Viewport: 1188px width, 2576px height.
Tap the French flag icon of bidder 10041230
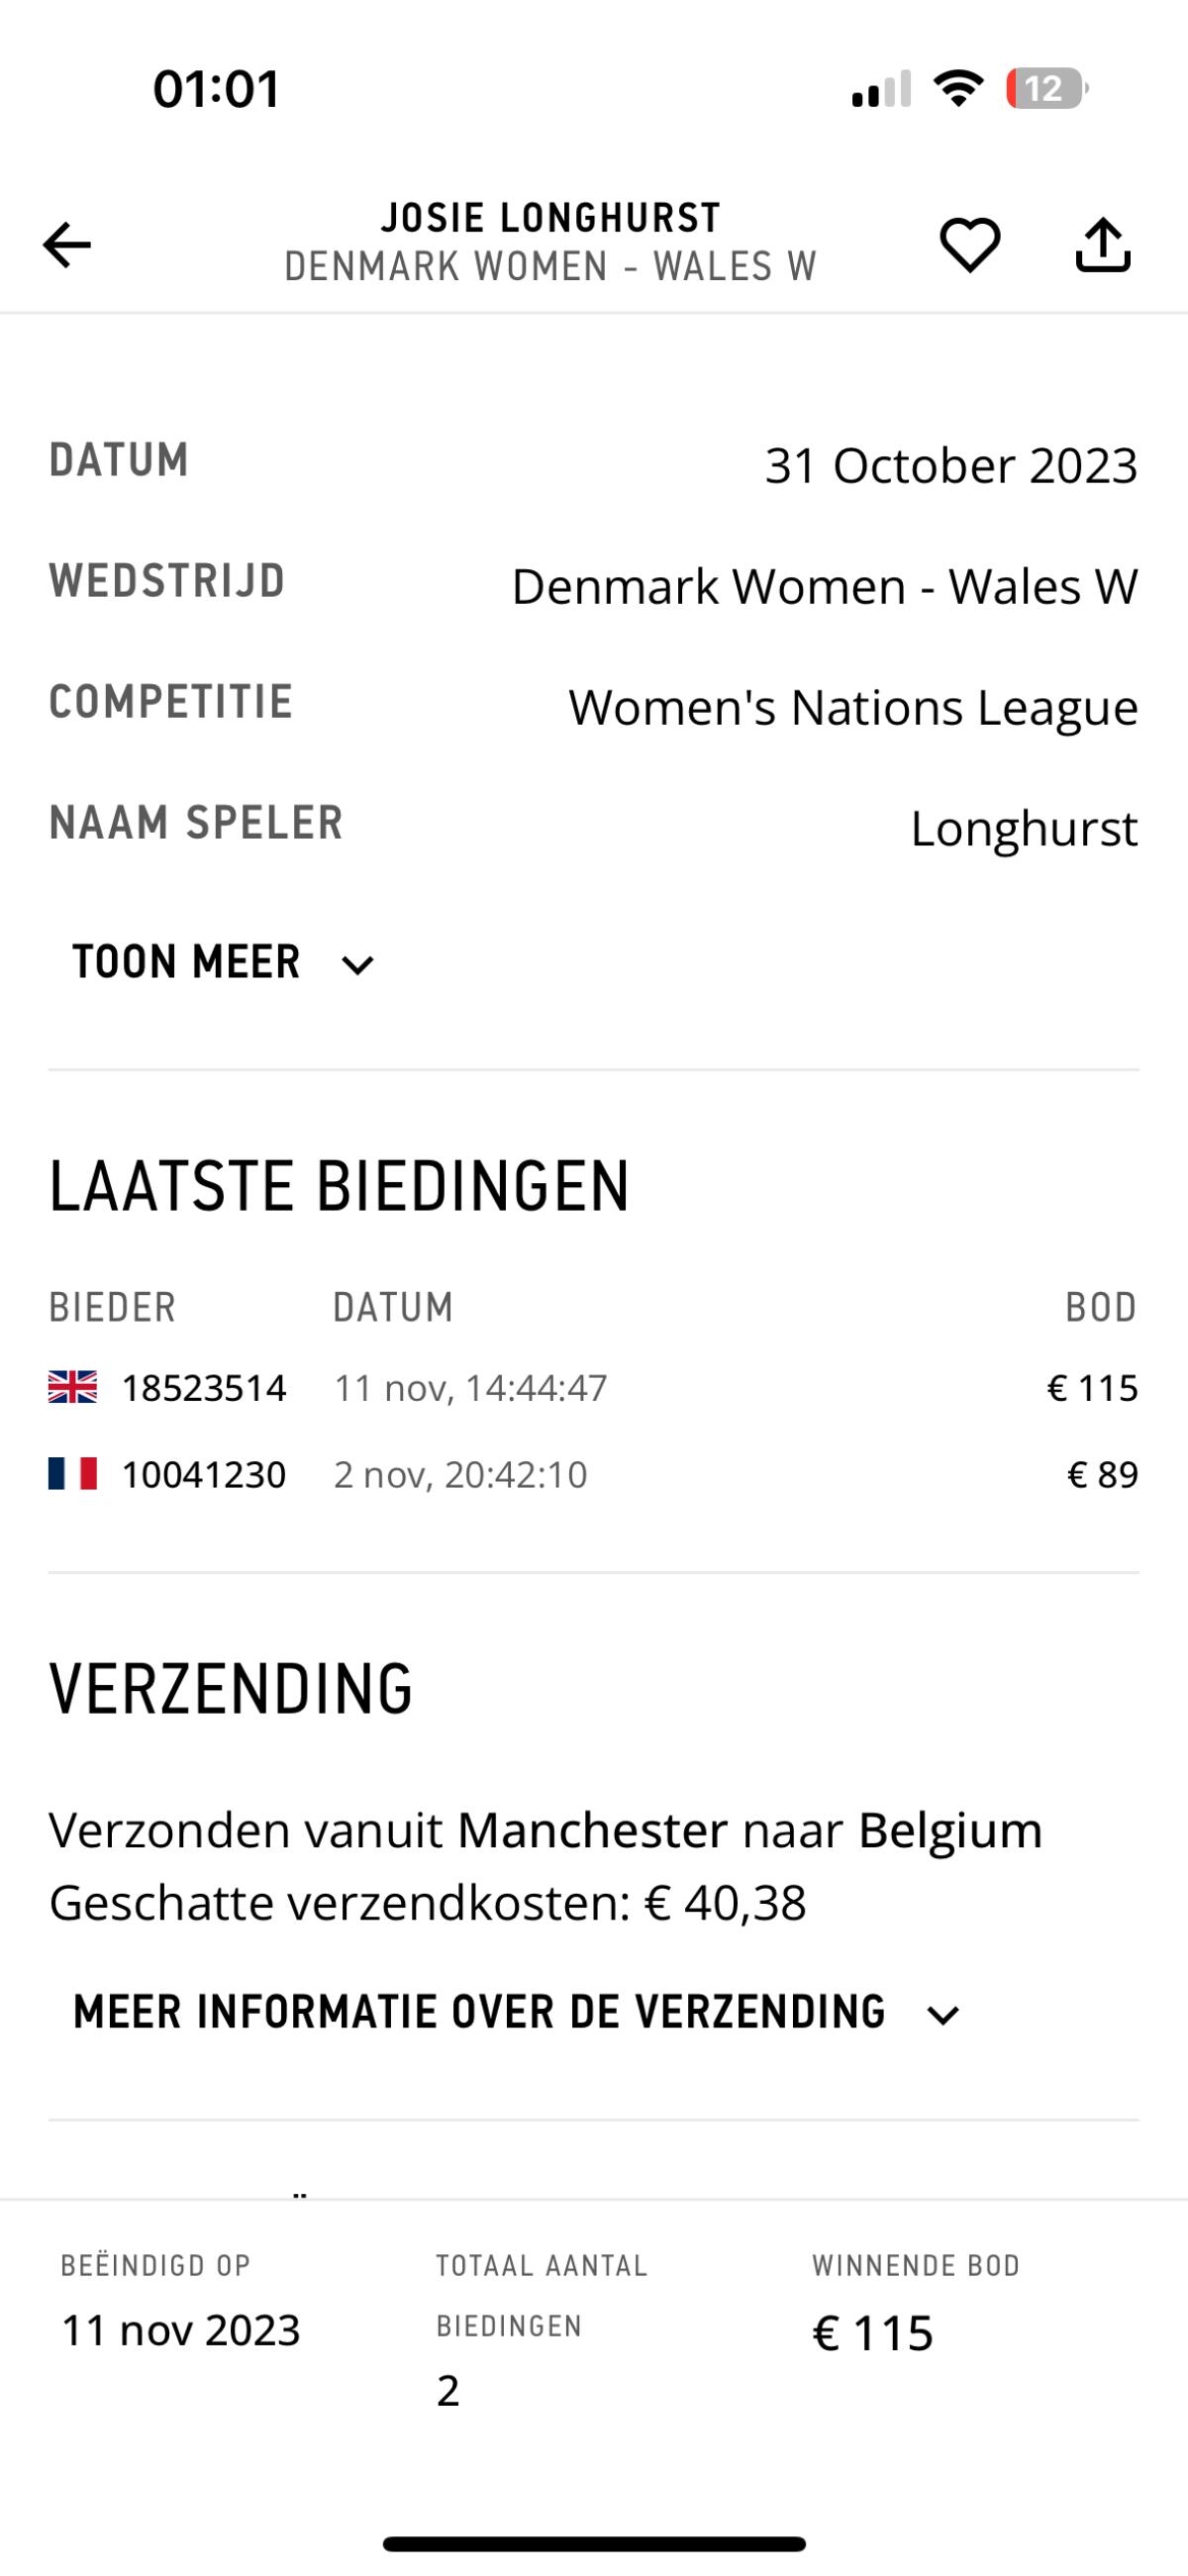[73, 1474]
